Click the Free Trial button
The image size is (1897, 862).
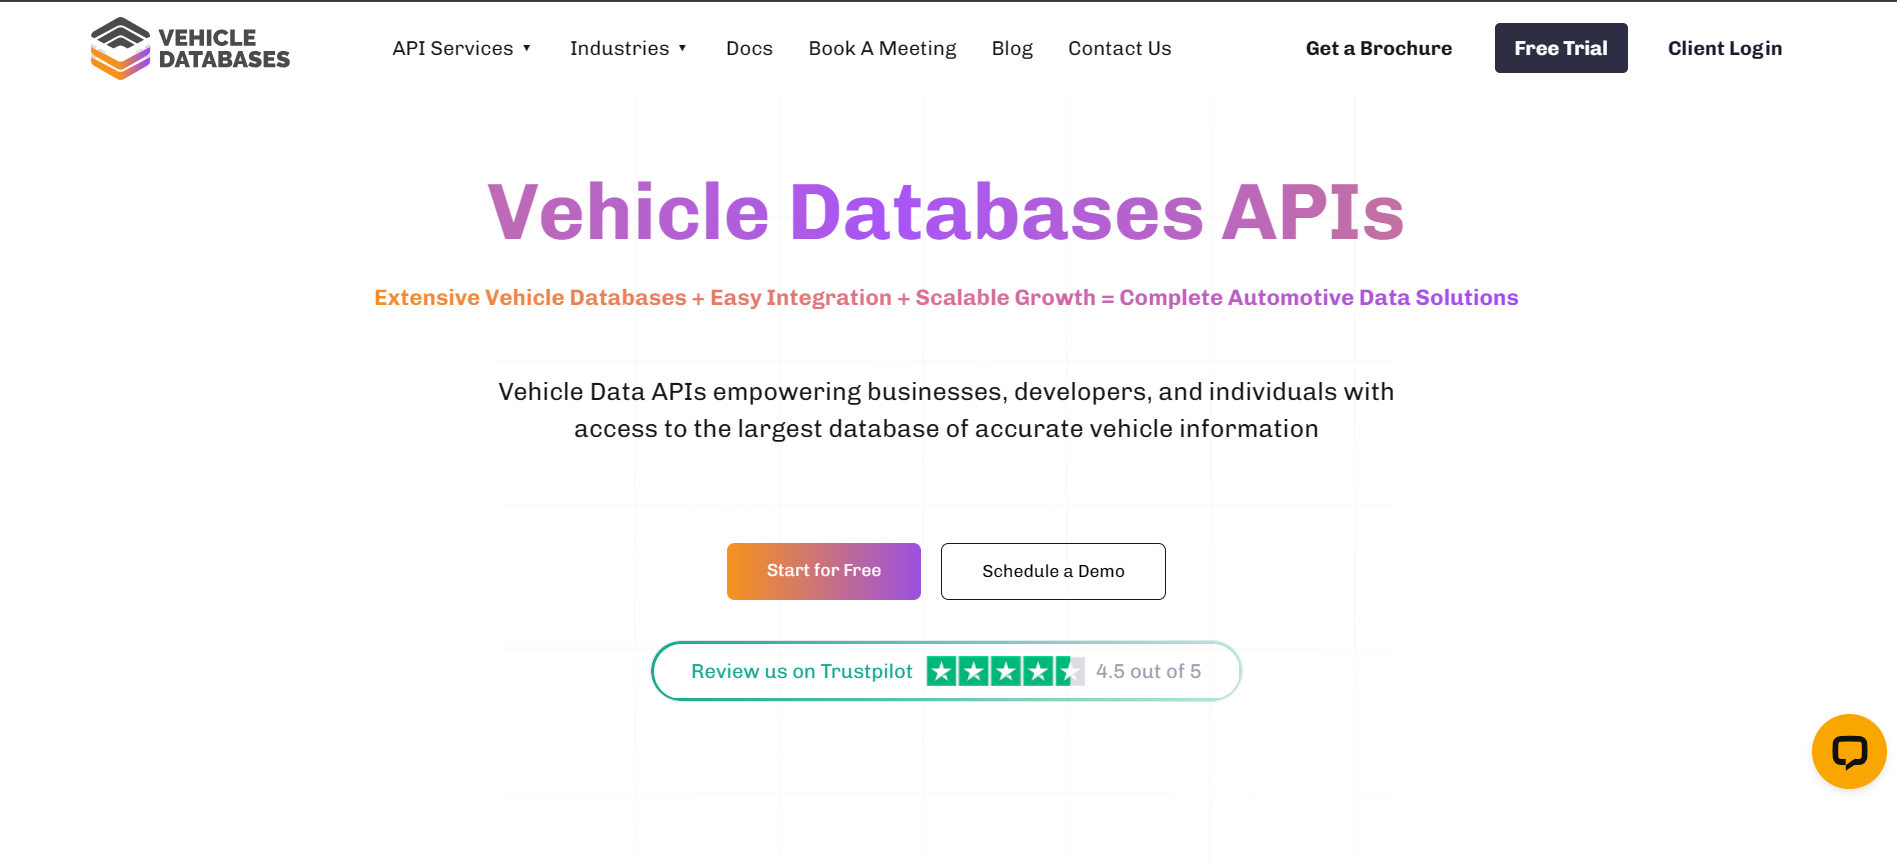pyautogui.click(x=1561, y=48)
